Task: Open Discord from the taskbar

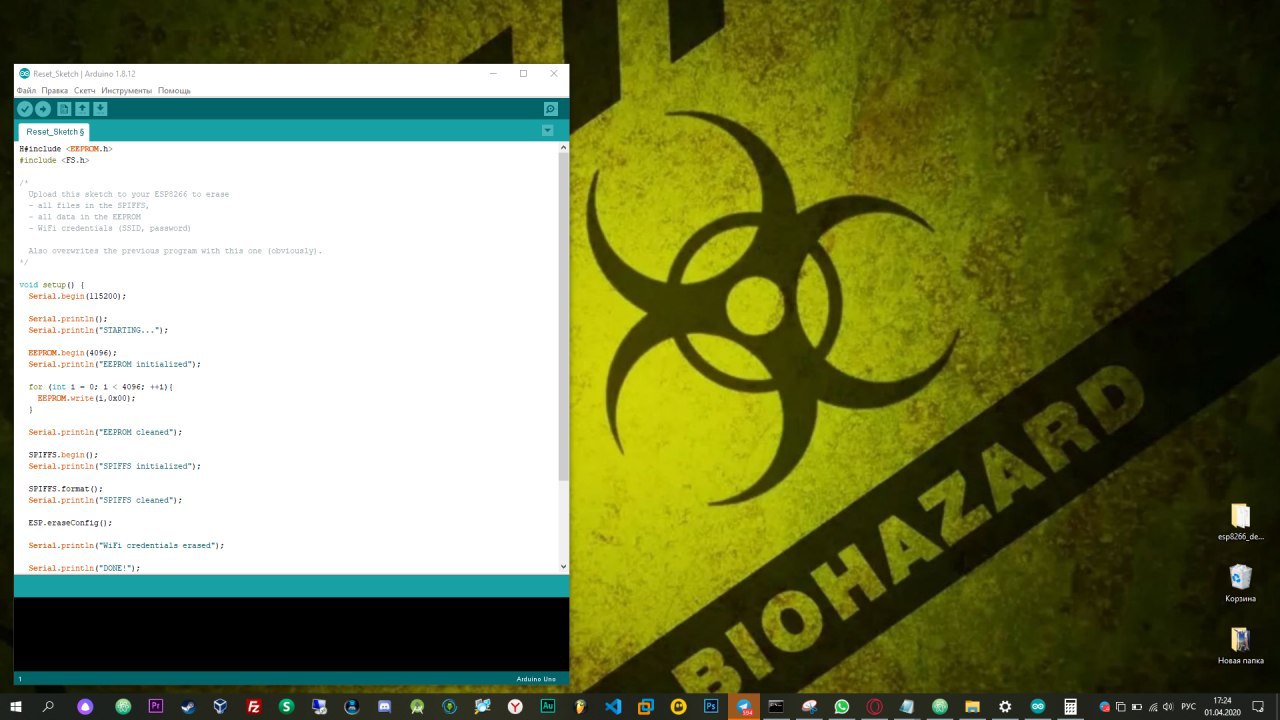Action: (x=384, y=706)
